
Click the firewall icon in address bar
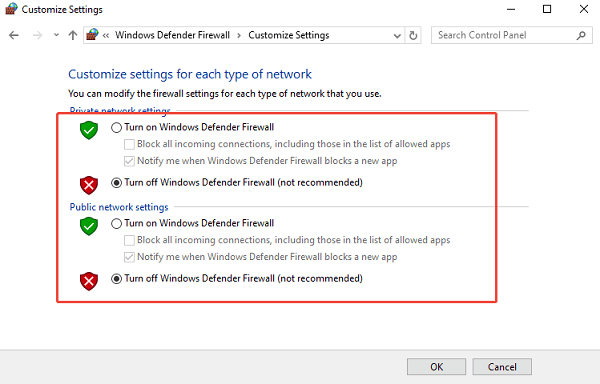click(x=92, y=35)
